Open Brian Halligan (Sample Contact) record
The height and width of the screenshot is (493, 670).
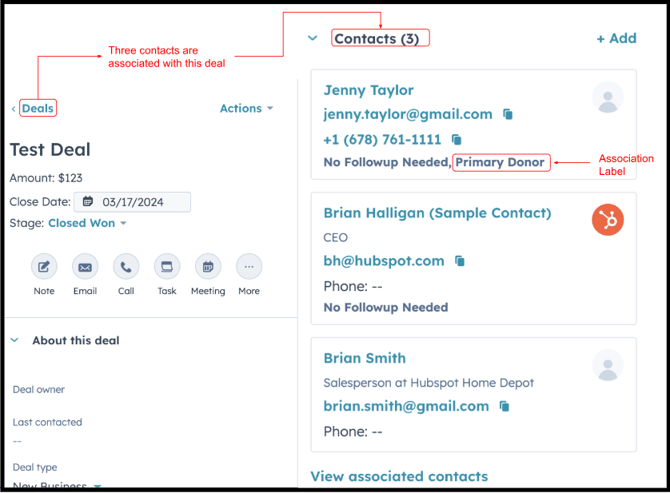pos(437,213)
